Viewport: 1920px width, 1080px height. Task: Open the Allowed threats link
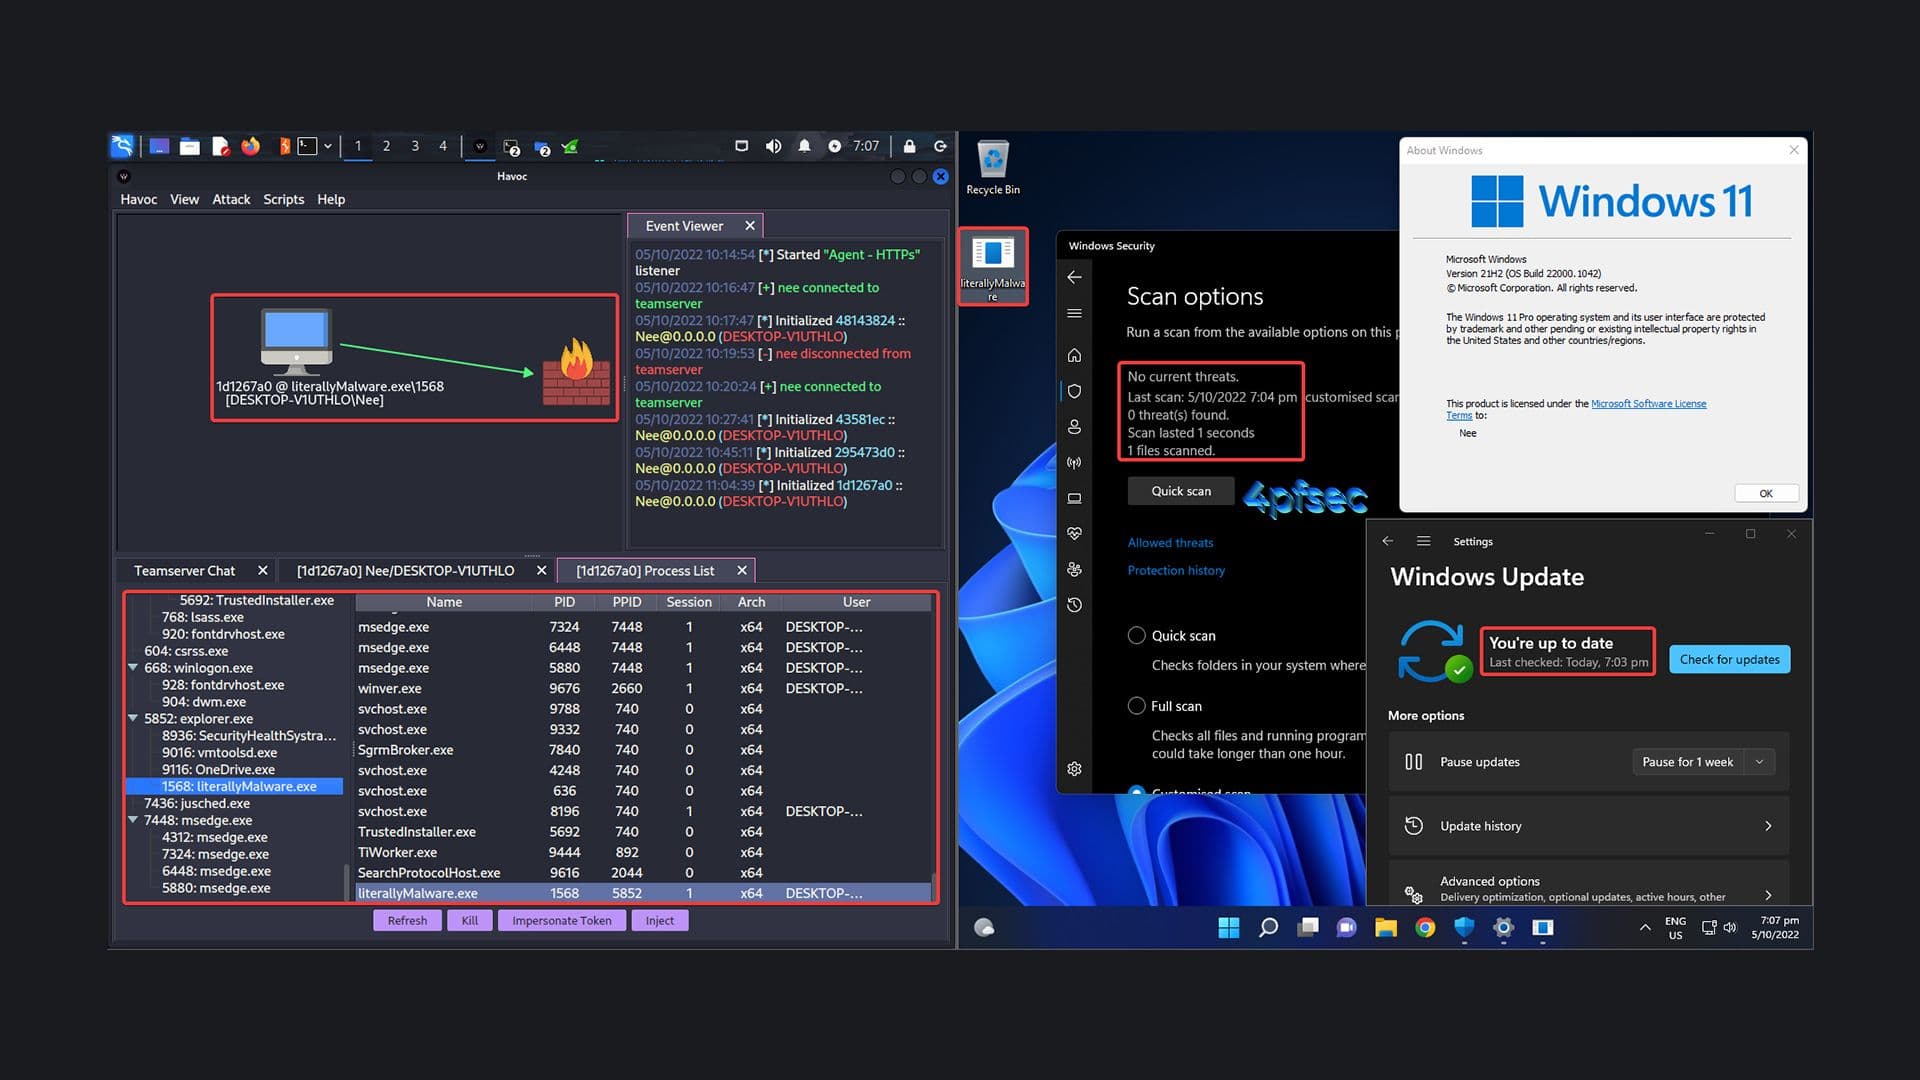[1170, 543]
